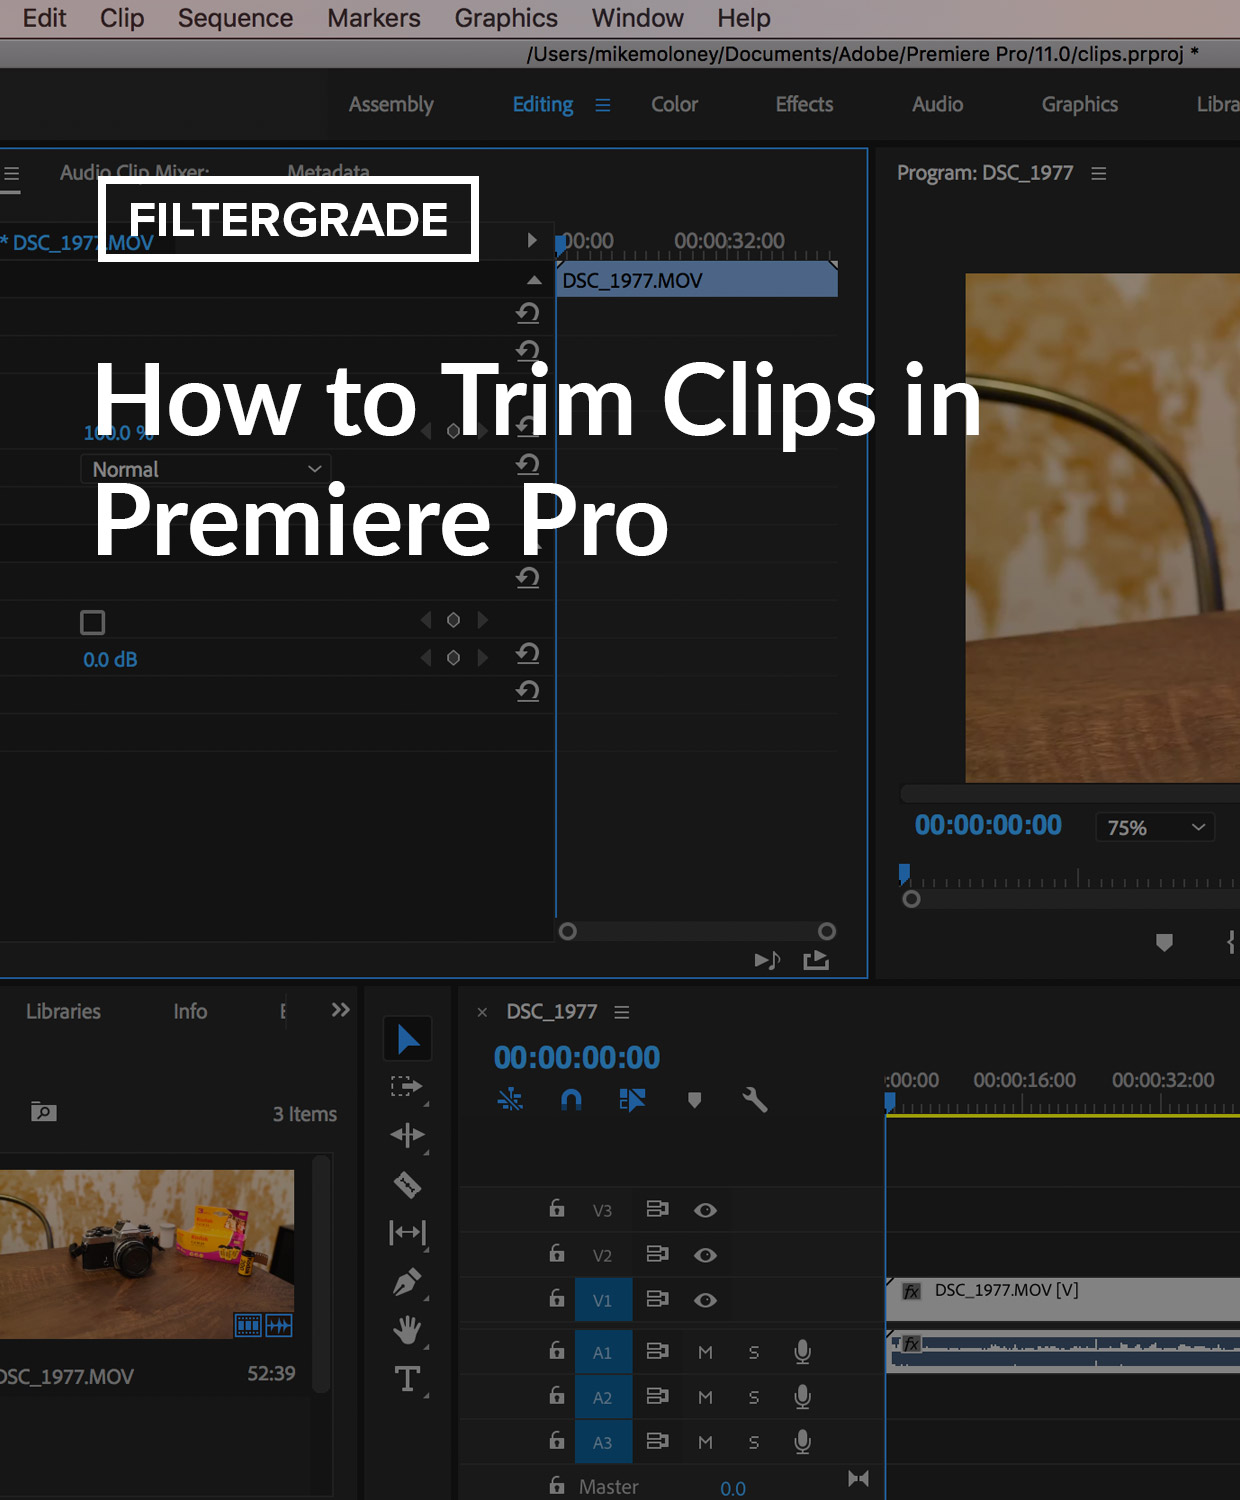Open the Clip menu
Viewport: 1240px width, 1500px height.
point(122,18)
